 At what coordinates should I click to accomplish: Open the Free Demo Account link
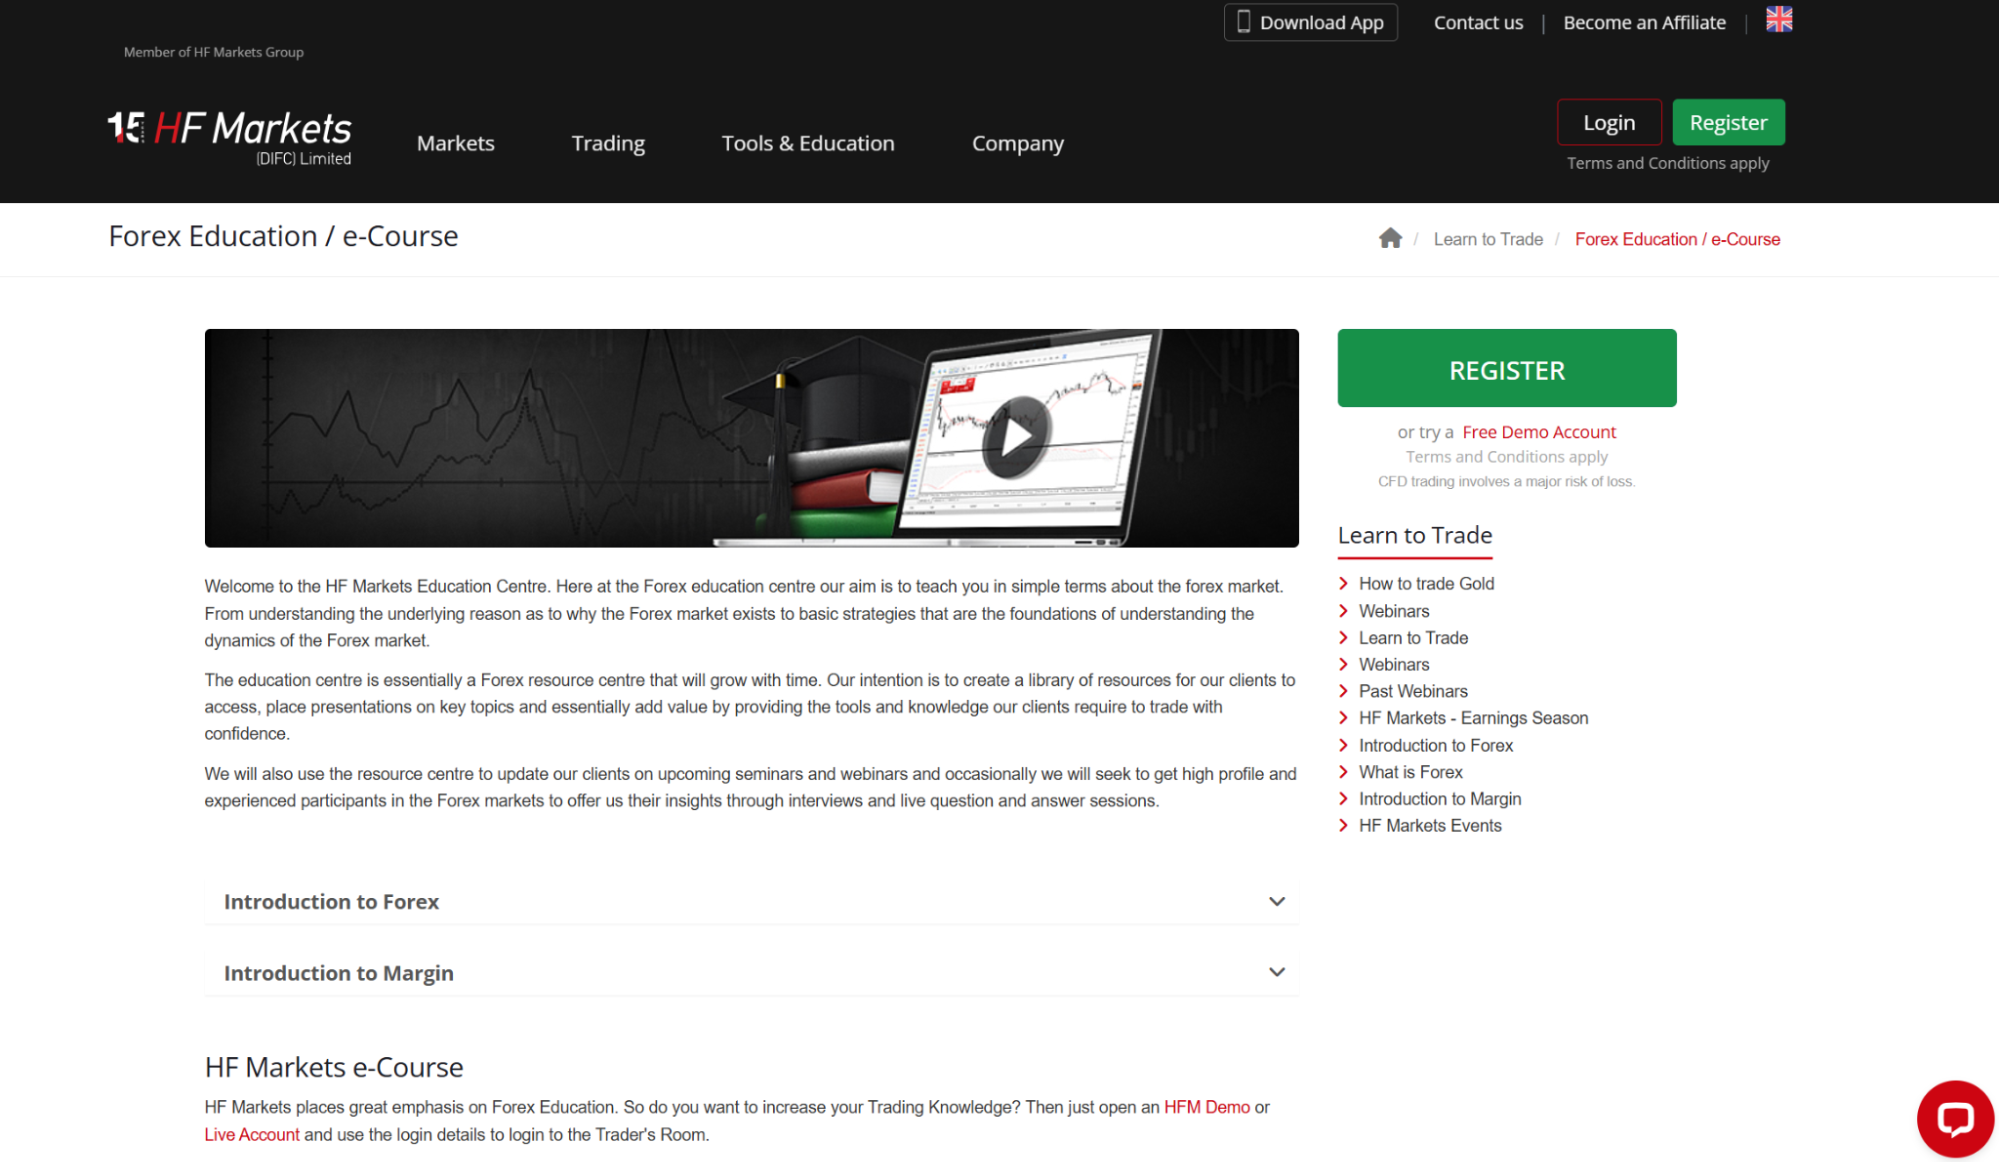[x=1538, y=432]
